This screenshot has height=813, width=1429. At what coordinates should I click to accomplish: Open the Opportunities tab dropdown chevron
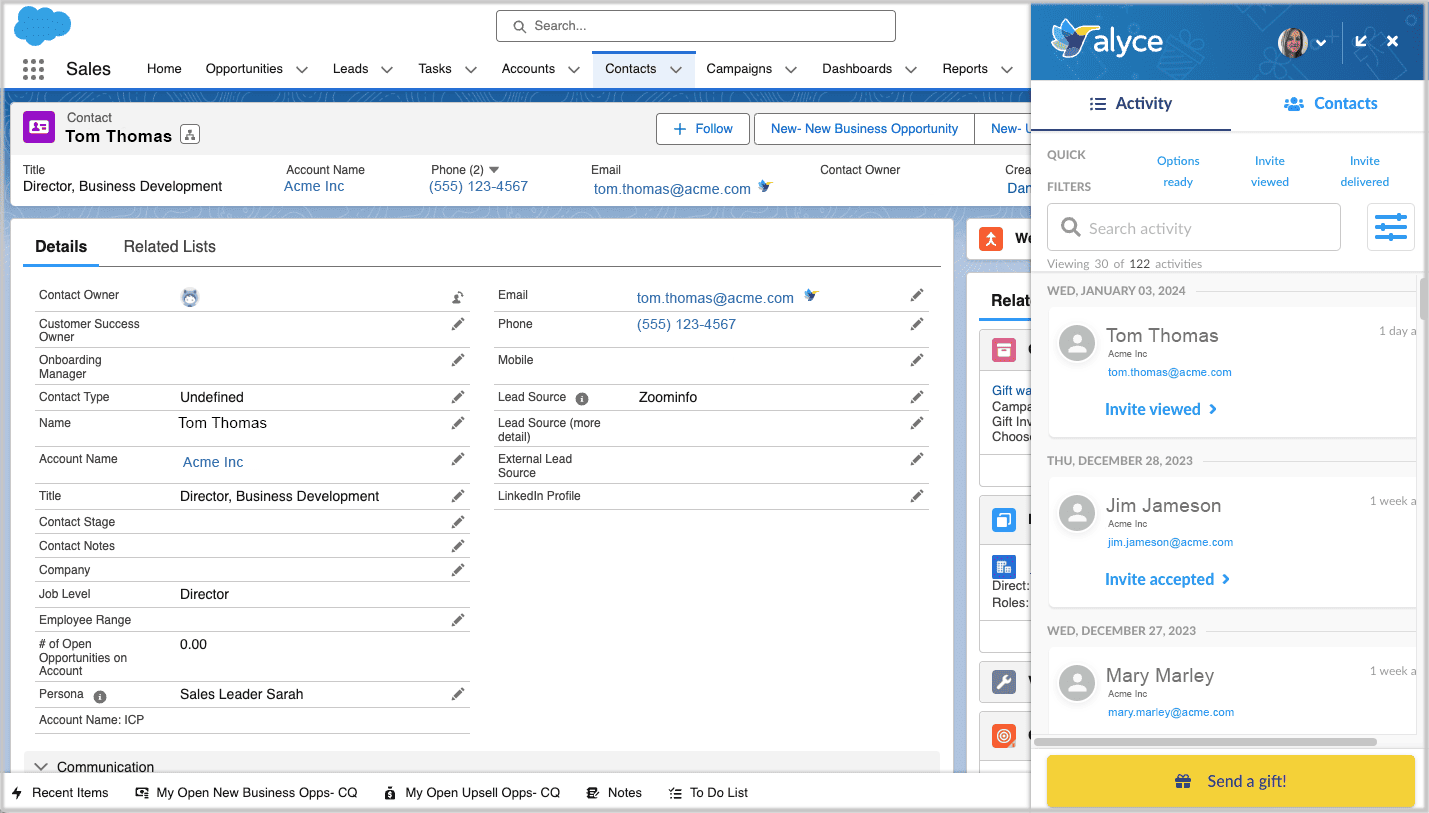[301, 70]
